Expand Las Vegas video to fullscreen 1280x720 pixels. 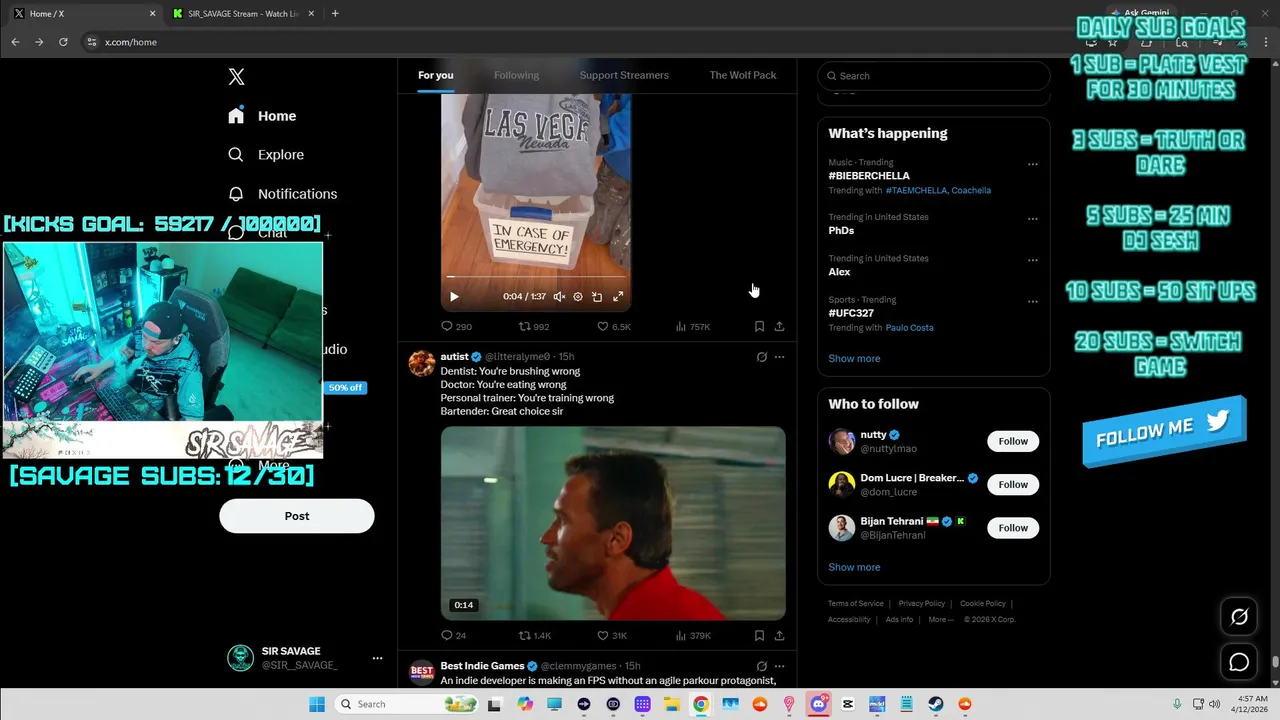click(618, 297)
